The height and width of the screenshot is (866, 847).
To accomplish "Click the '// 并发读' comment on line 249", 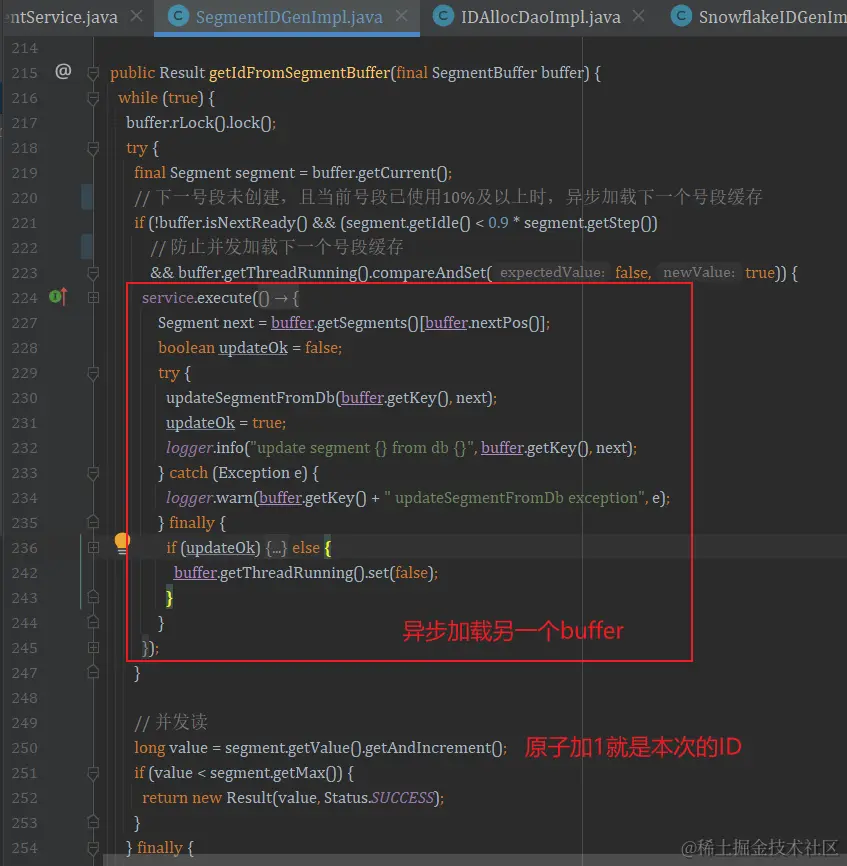I will click(x=171, y=722).
